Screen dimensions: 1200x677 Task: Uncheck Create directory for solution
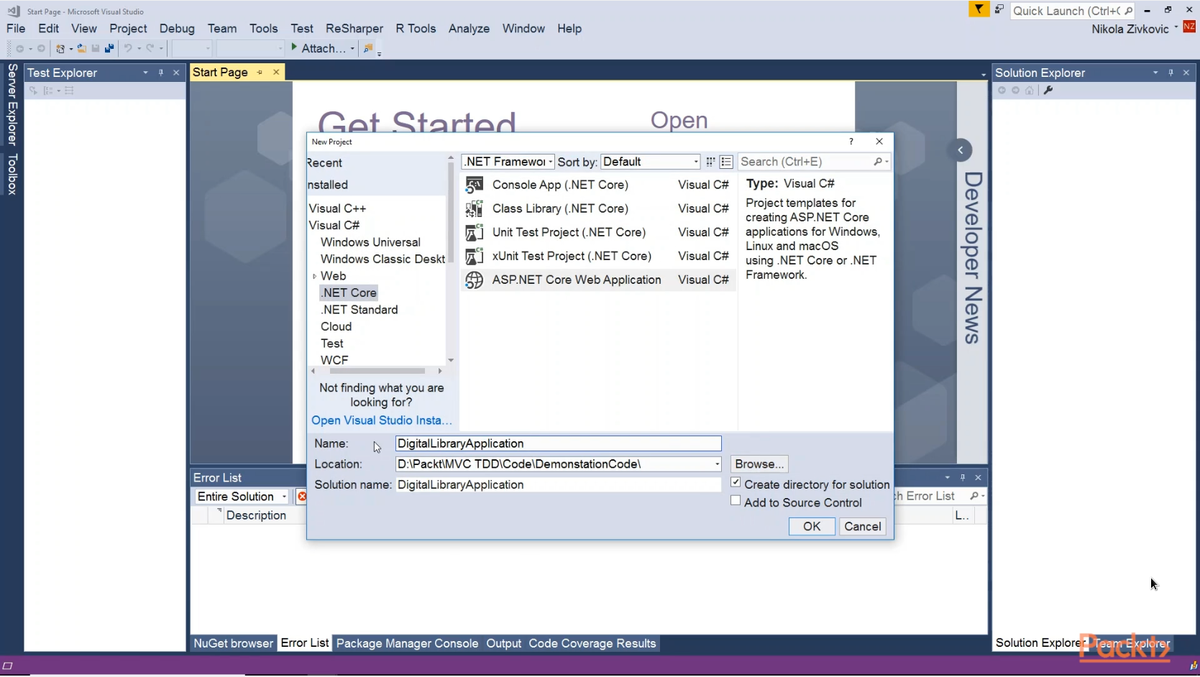[x=736, y=483]
